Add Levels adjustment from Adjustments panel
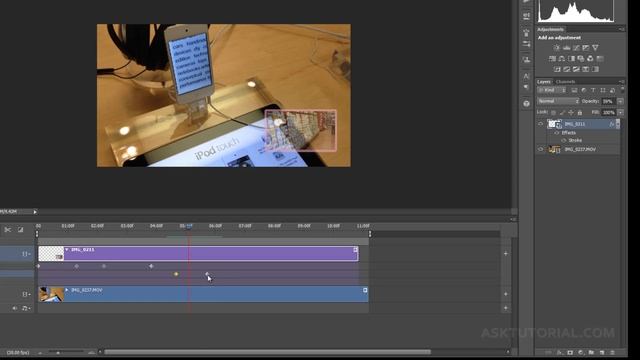This screenshot has width=640, height=360. pos(567,48)
